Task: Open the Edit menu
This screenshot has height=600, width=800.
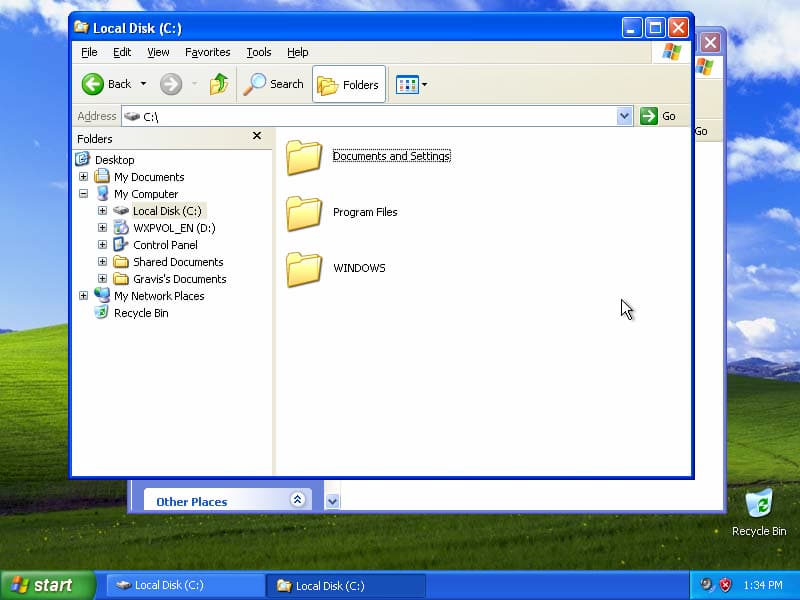Action: click(x=122, y=52)
